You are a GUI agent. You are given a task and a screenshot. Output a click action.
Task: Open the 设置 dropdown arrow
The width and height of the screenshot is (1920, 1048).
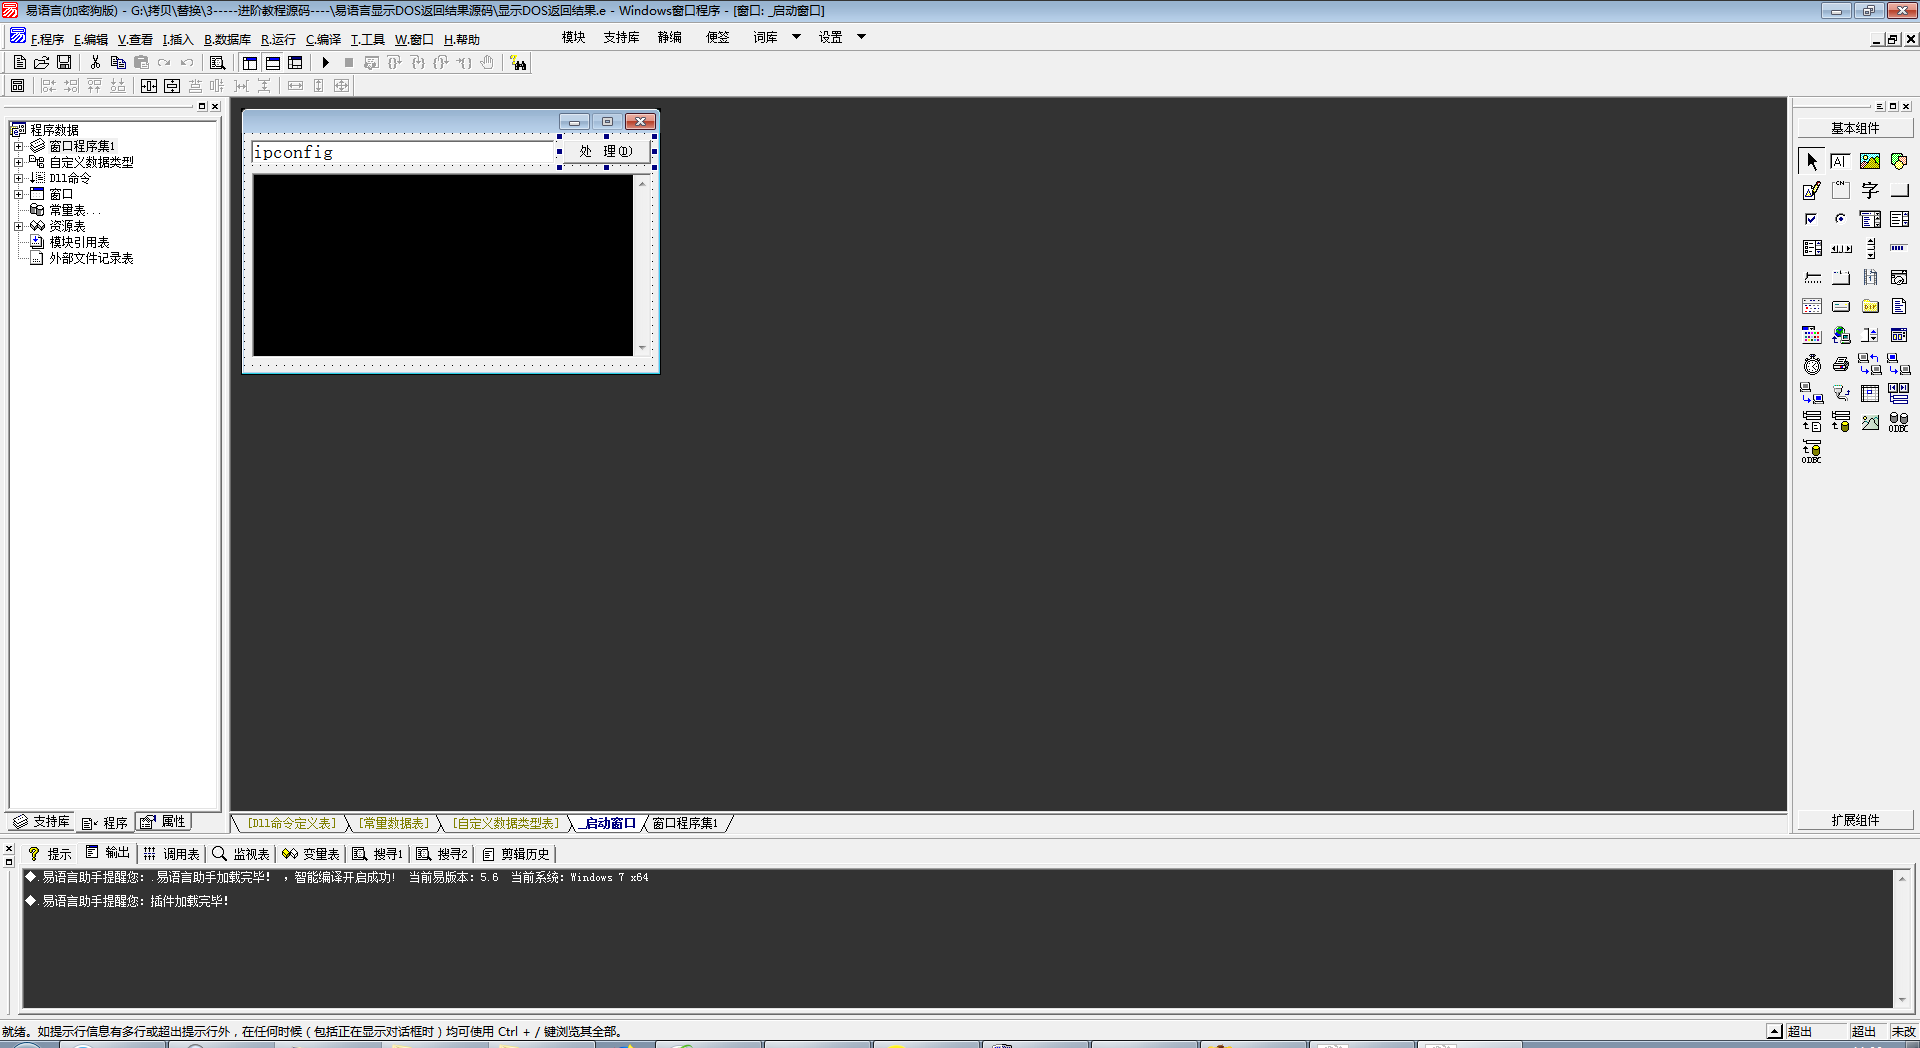861,37
